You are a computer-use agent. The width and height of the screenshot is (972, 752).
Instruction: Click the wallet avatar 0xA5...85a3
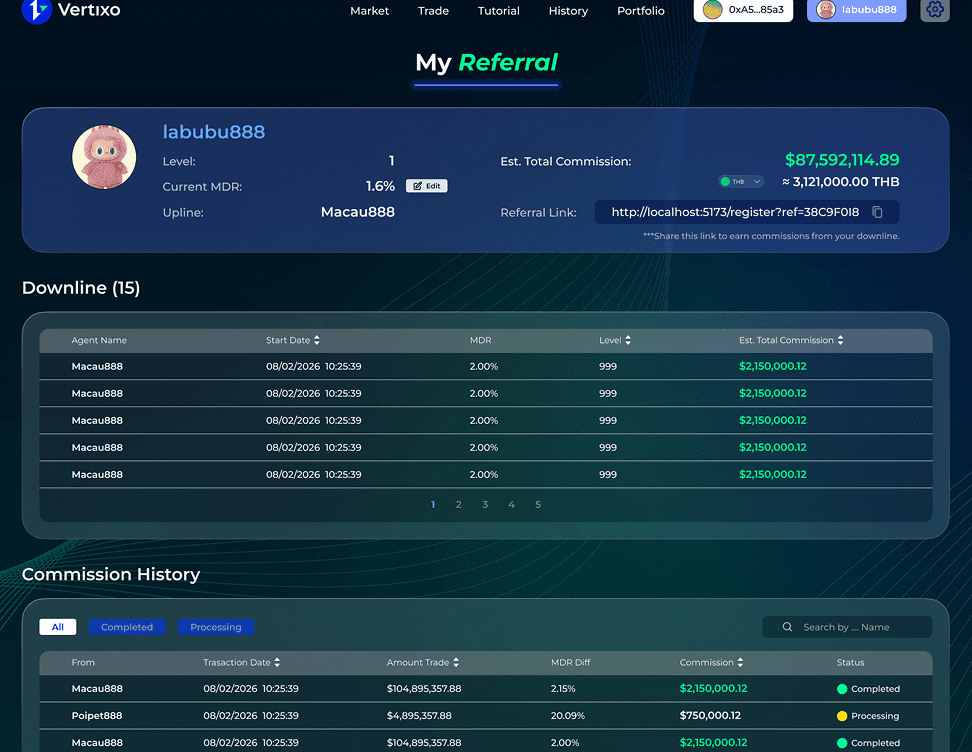712,10
